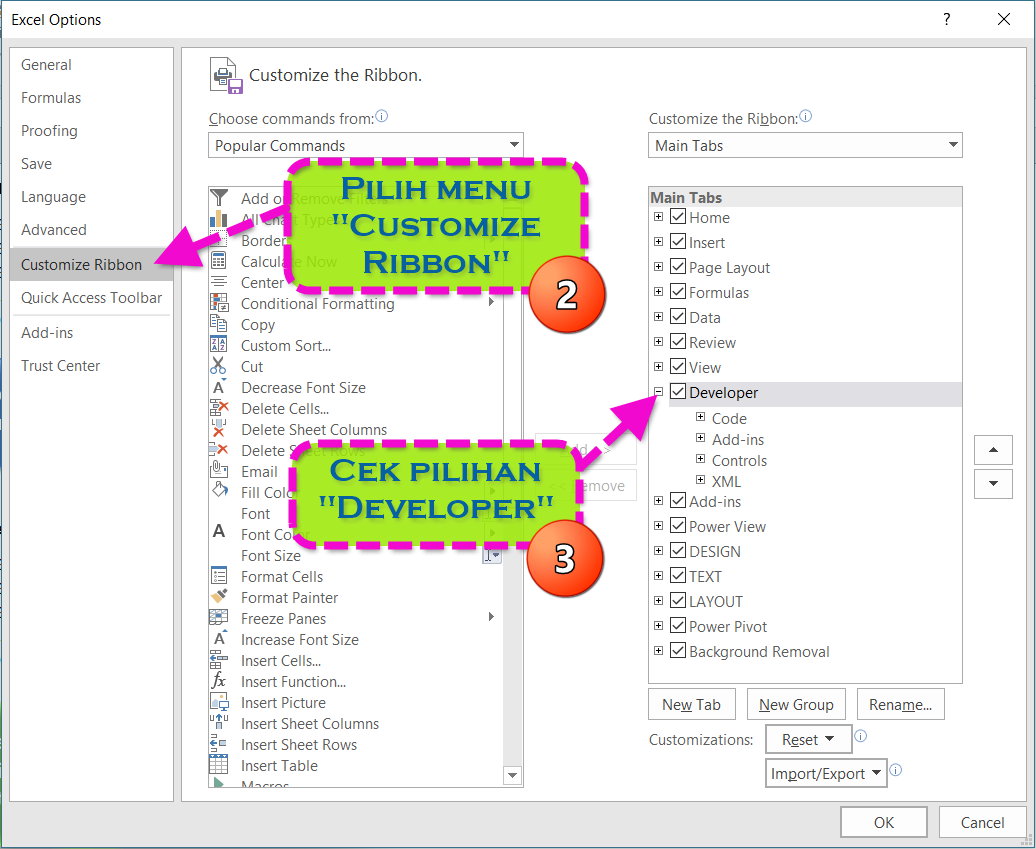Click the Insert Cells icon
Image resolution: width=1036 pixels, height=849 pixels.
(219, 660)
